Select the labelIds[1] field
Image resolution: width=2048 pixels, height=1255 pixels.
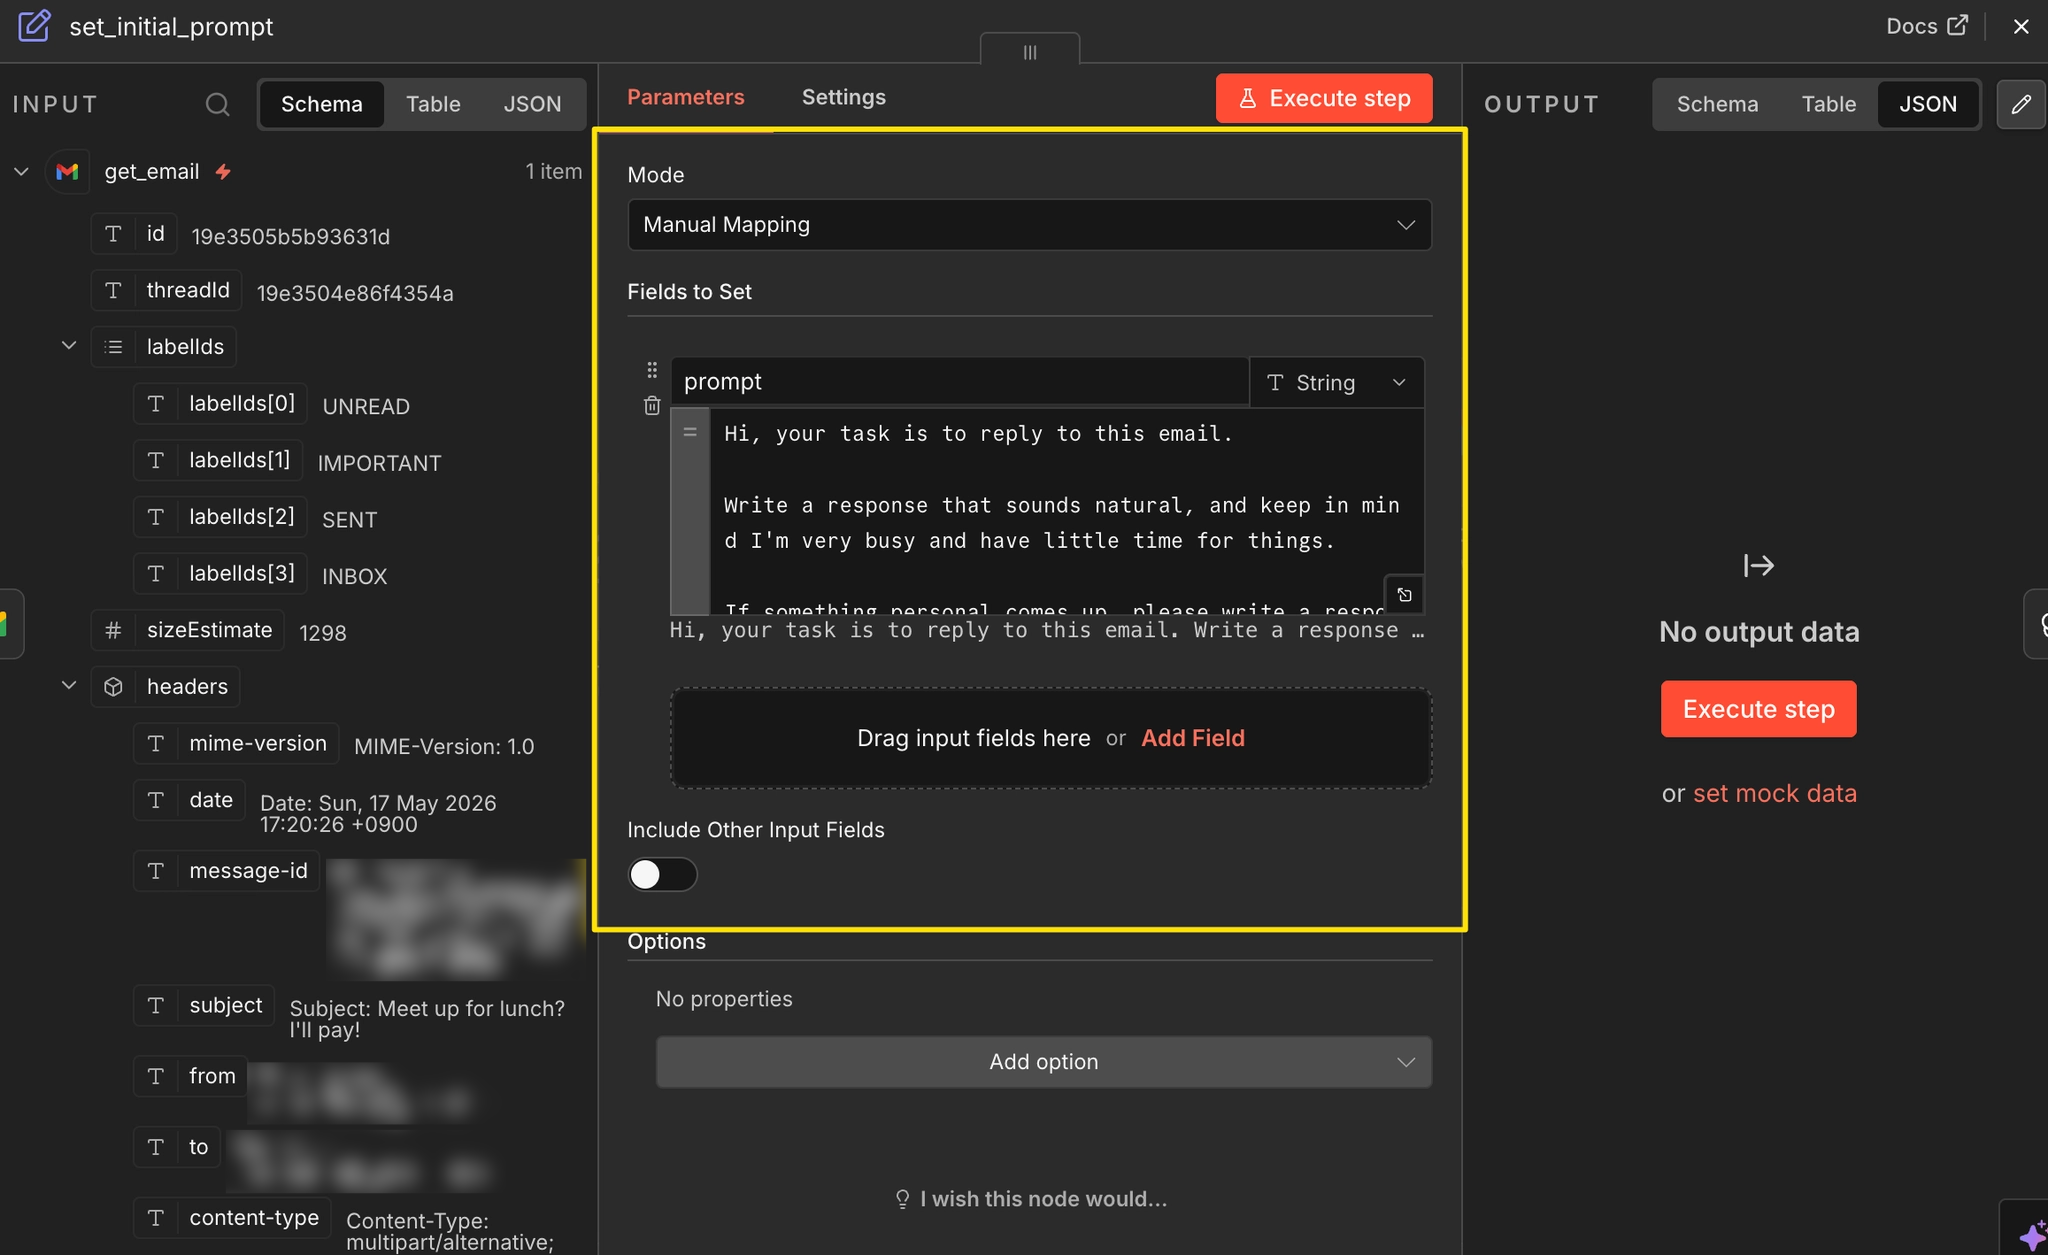[x=218, y=460]
